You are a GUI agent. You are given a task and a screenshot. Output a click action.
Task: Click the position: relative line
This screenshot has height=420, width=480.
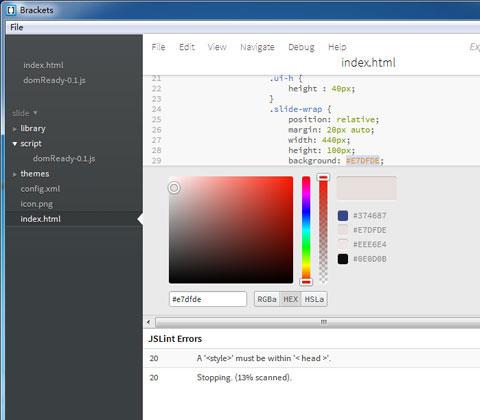coord(333,120)
